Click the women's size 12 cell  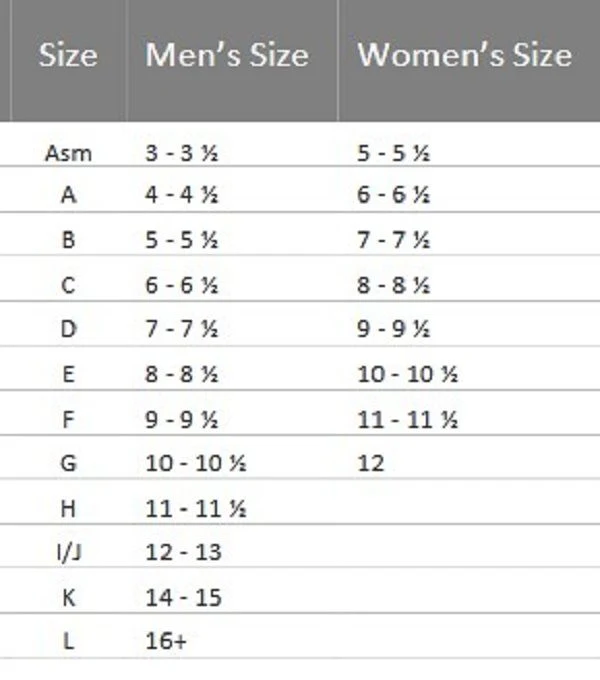tap(371, 464)
